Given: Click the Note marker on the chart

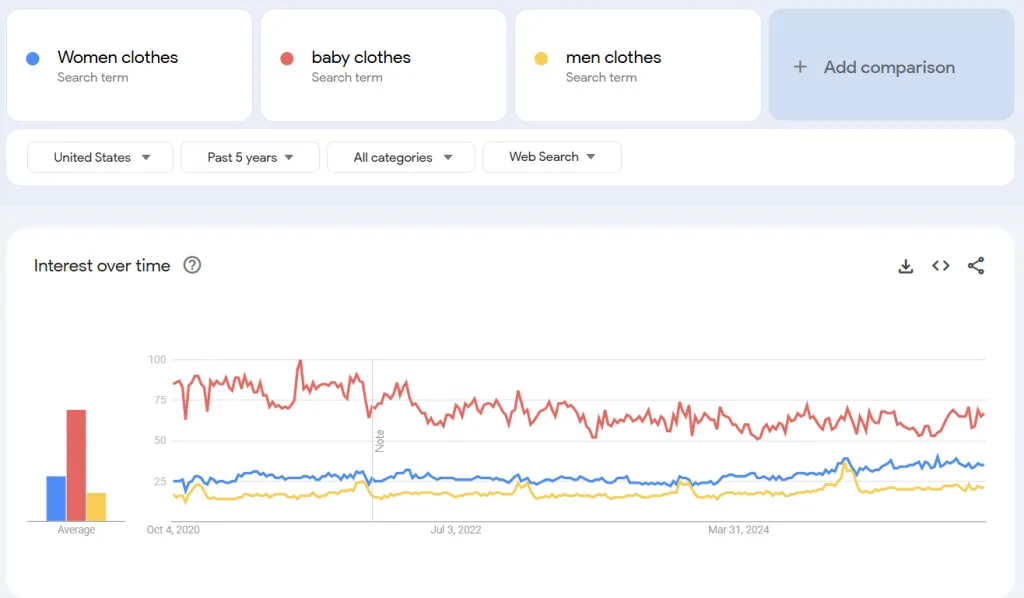Looking at the screenshot, I should (x=380, y=440).
